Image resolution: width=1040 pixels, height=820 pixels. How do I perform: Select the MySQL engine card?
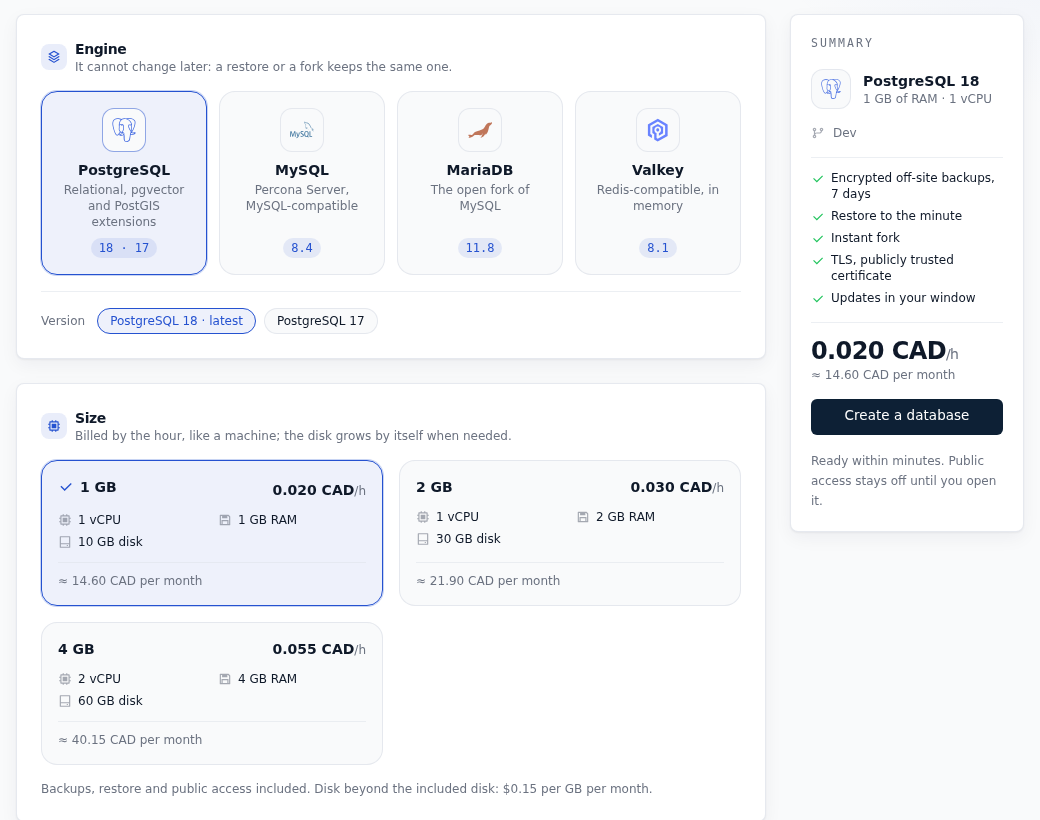click(302, 182)
